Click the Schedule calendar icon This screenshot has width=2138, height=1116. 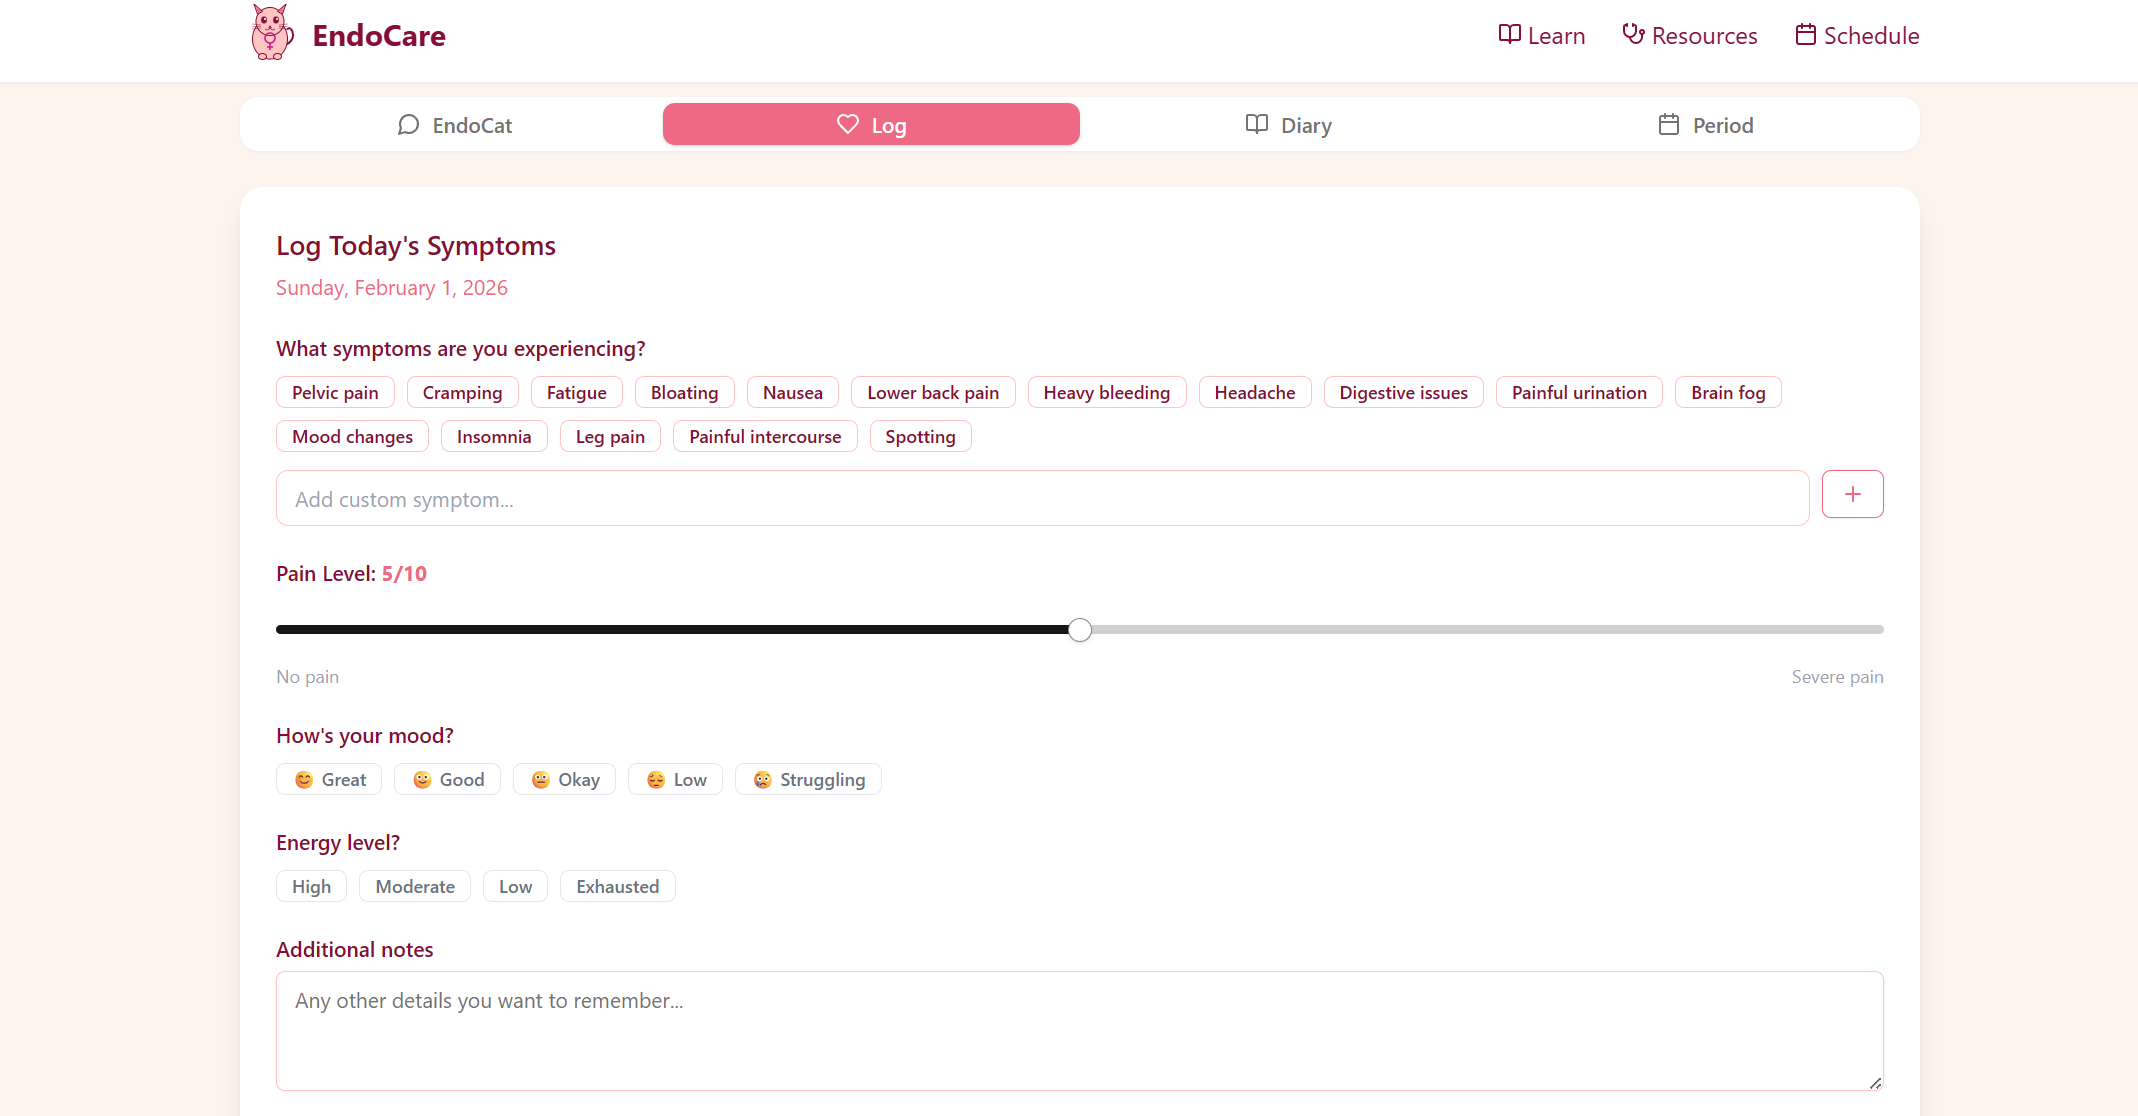tap(1805, 35)
